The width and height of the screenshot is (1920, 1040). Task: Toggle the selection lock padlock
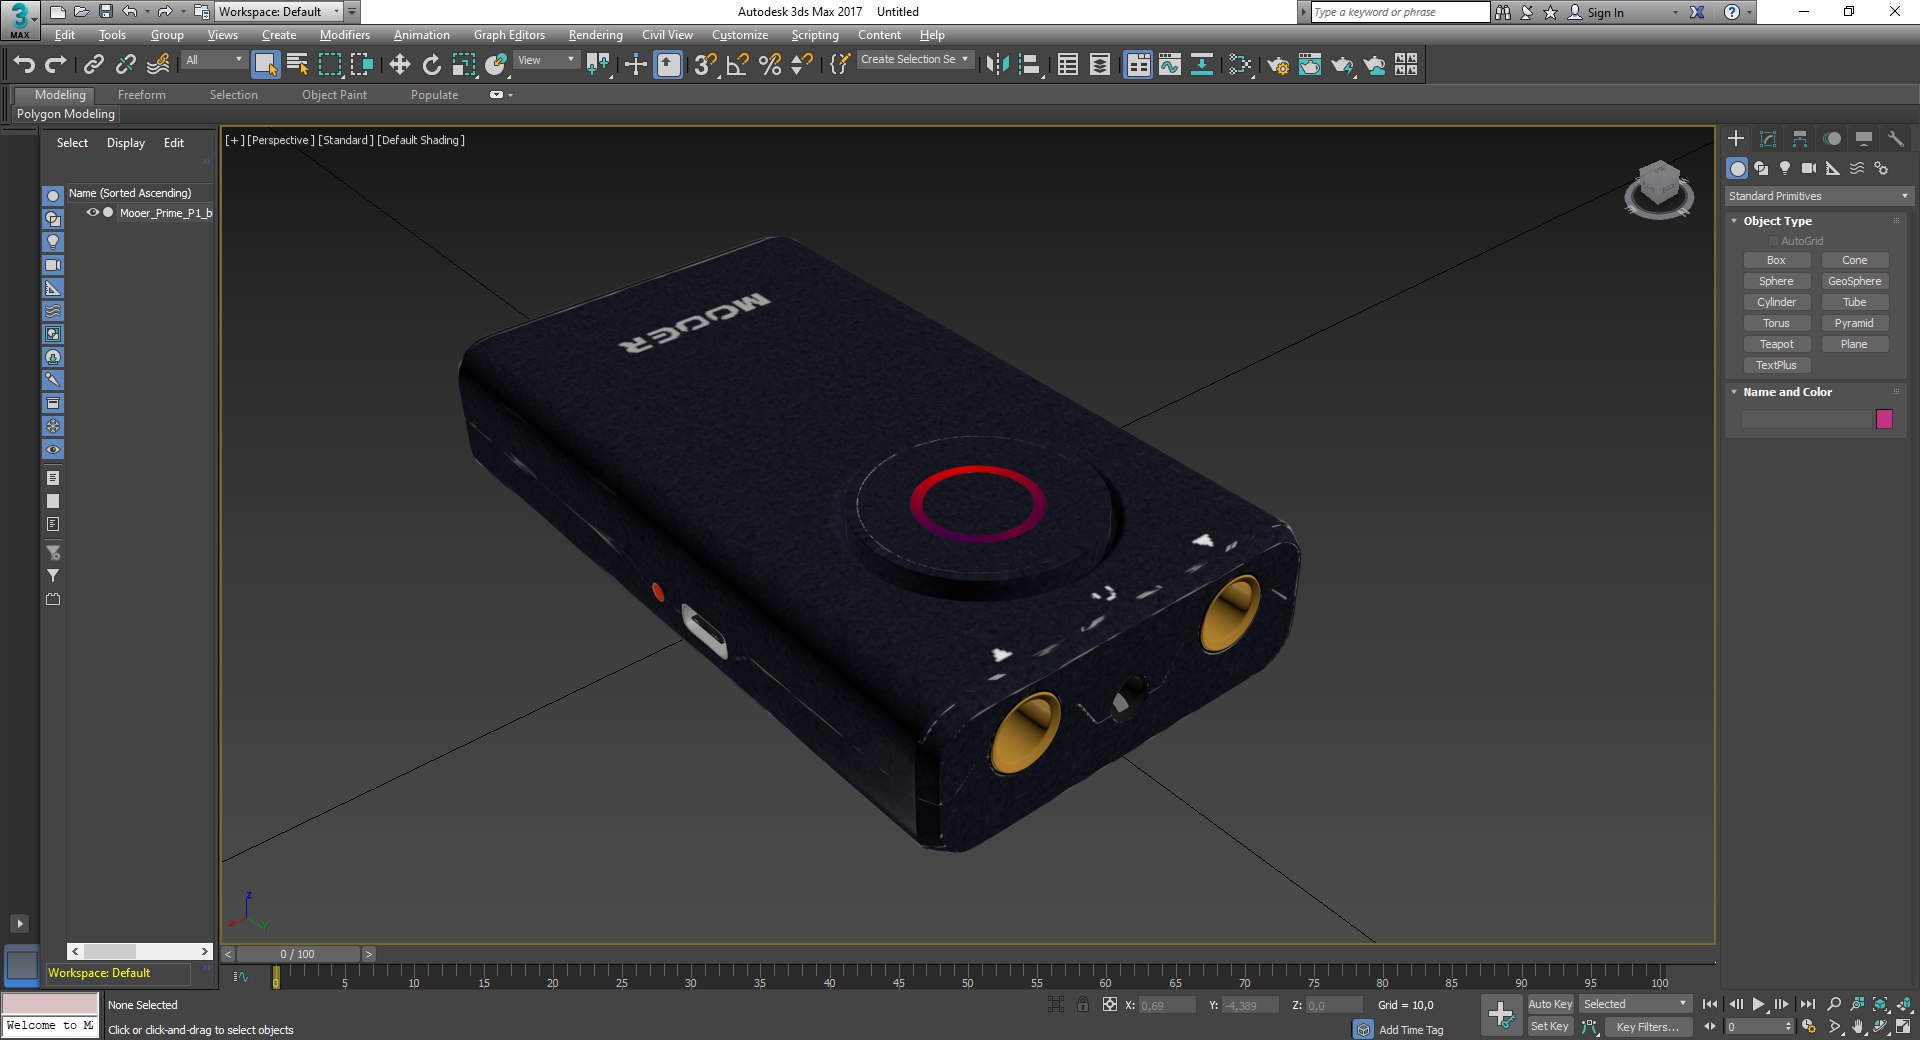click(x=1083, y=1004)
